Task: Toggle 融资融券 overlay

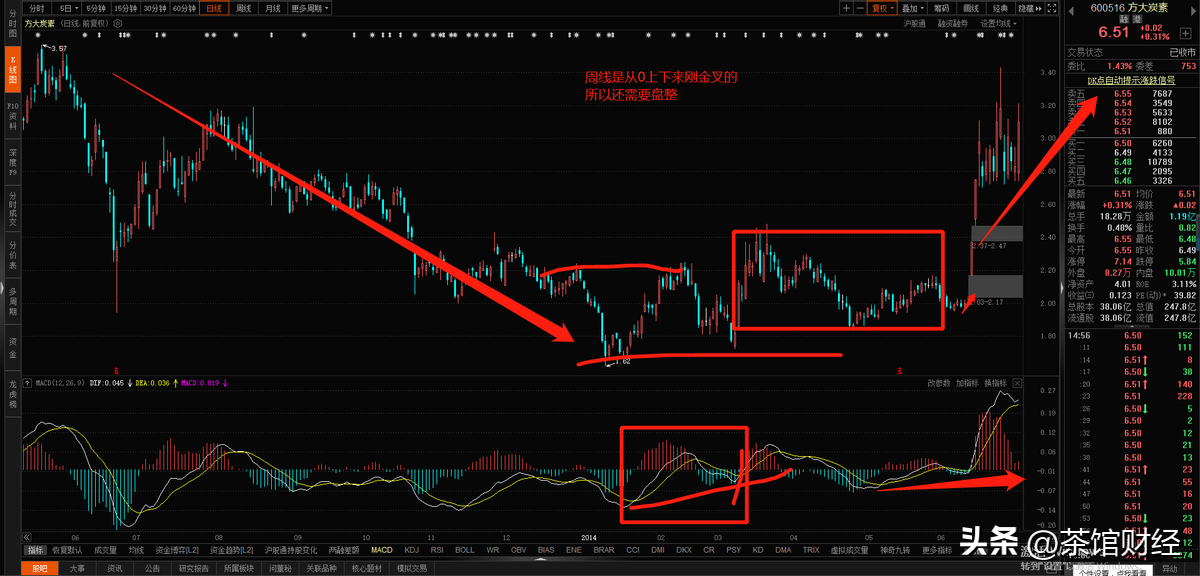Action: point(952,22)
